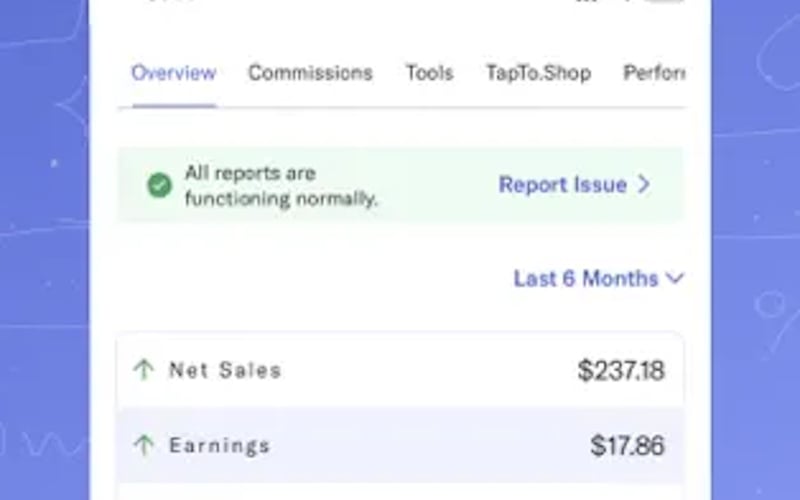The width and height of the screenshot is (800, 500).
Task: Click the Net Sales green up arrow
Action: tap(144, 370)
